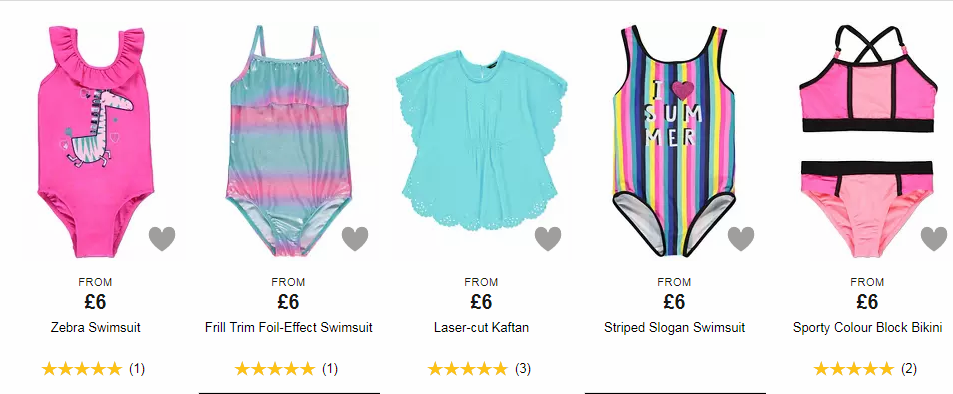Screen dimensions: 953x394
Task: View the Frill Trim Foil-Effect Swimsuit photo
Action: click(x=288, y=141)
